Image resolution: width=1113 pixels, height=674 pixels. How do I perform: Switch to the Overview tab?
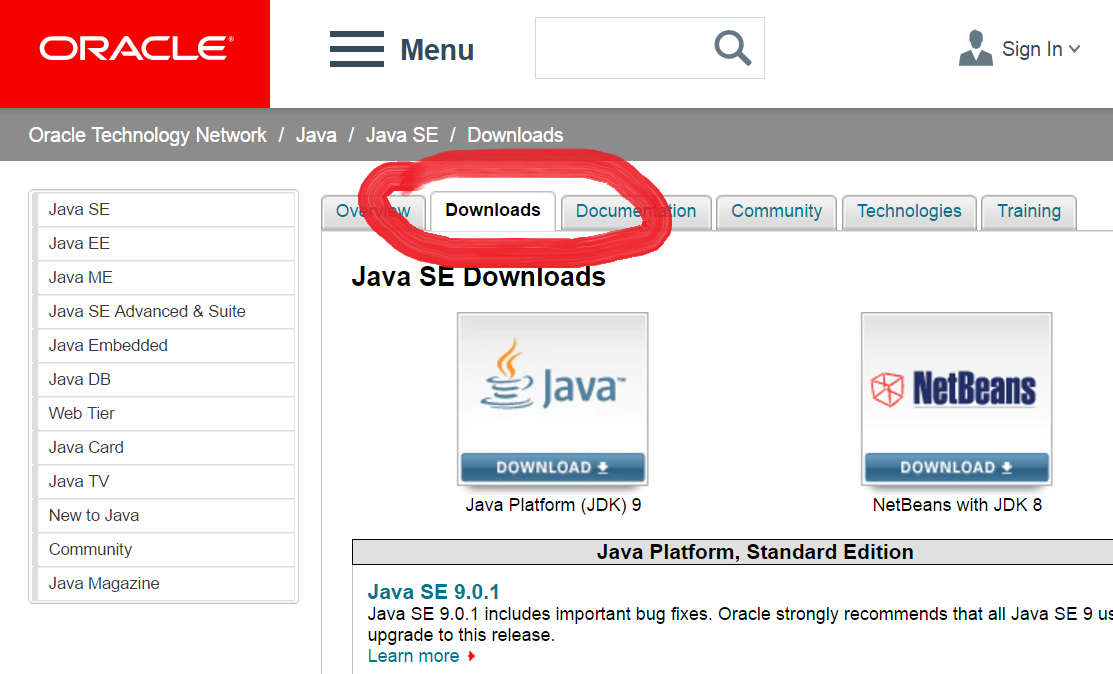tap(373, 212)
